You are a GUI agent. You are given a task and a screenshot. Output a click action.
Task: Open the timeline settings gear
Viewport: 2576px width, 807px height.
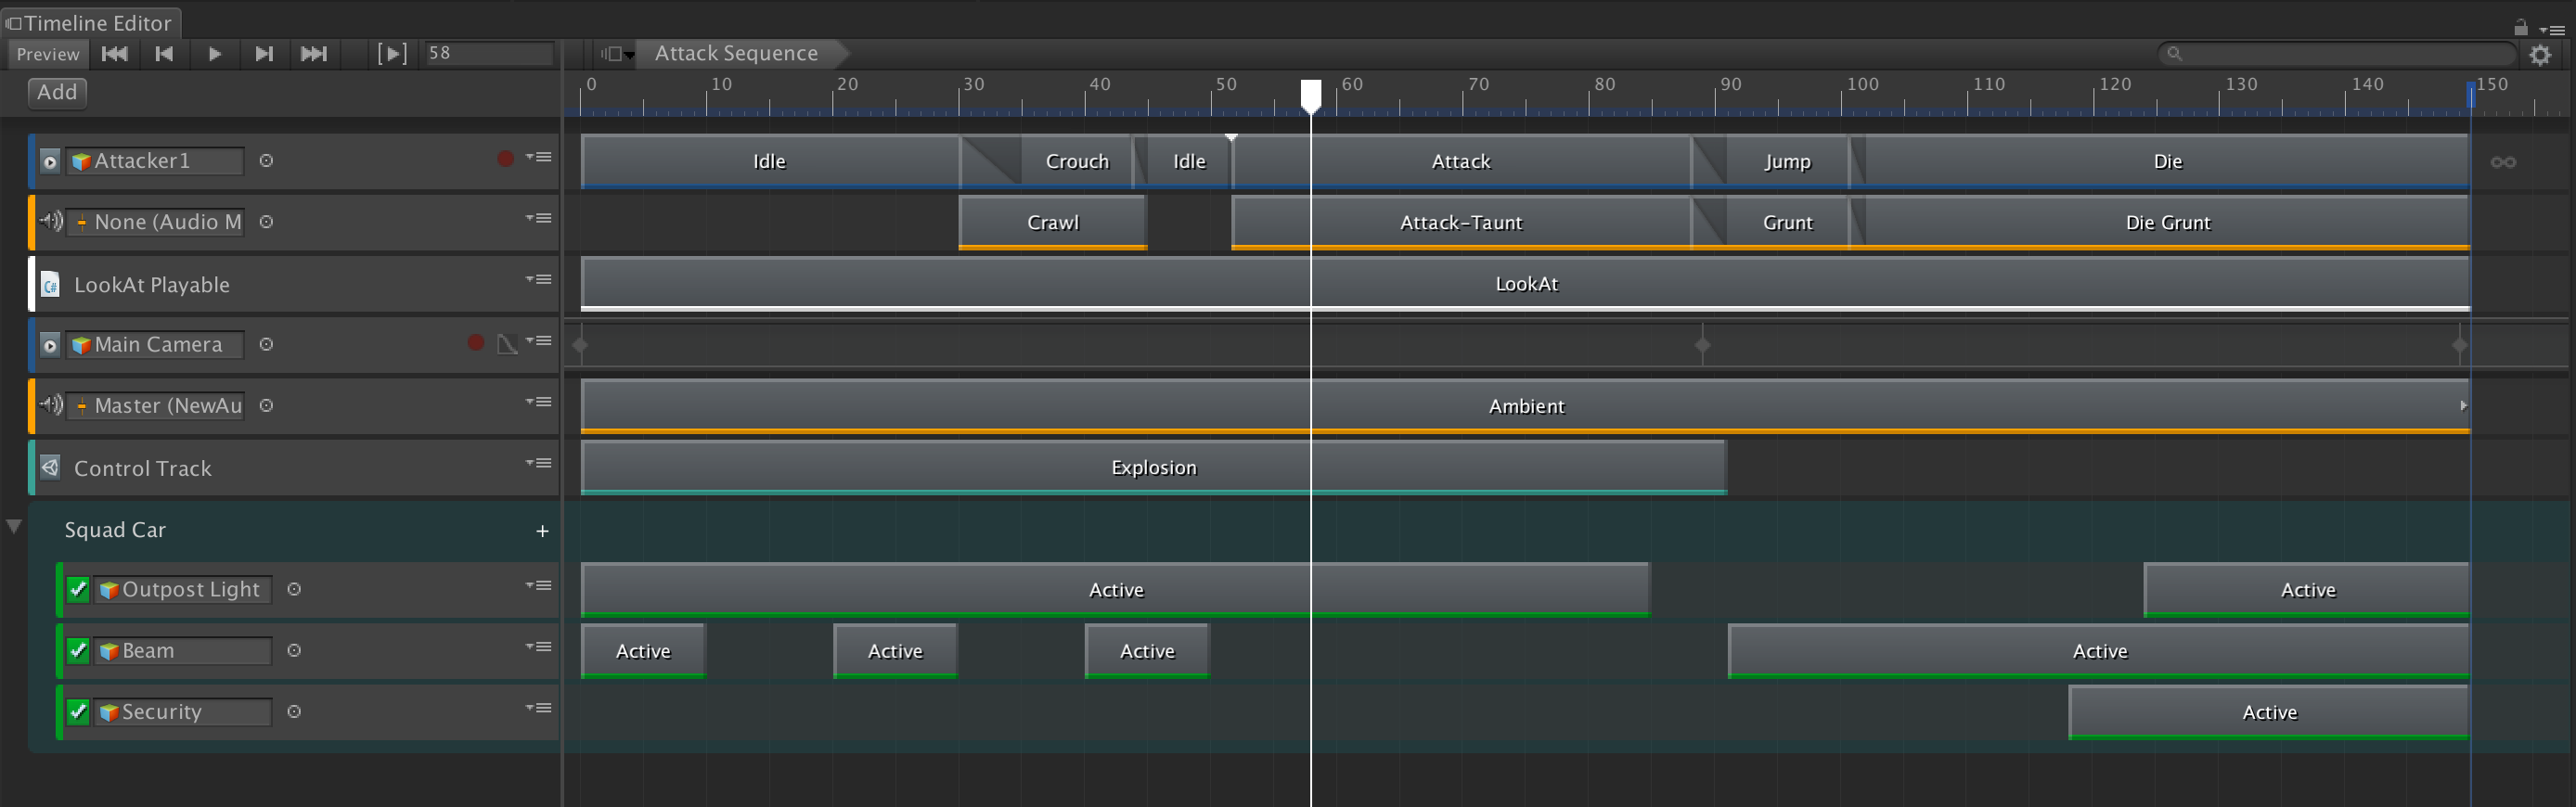pos(2540,56)
